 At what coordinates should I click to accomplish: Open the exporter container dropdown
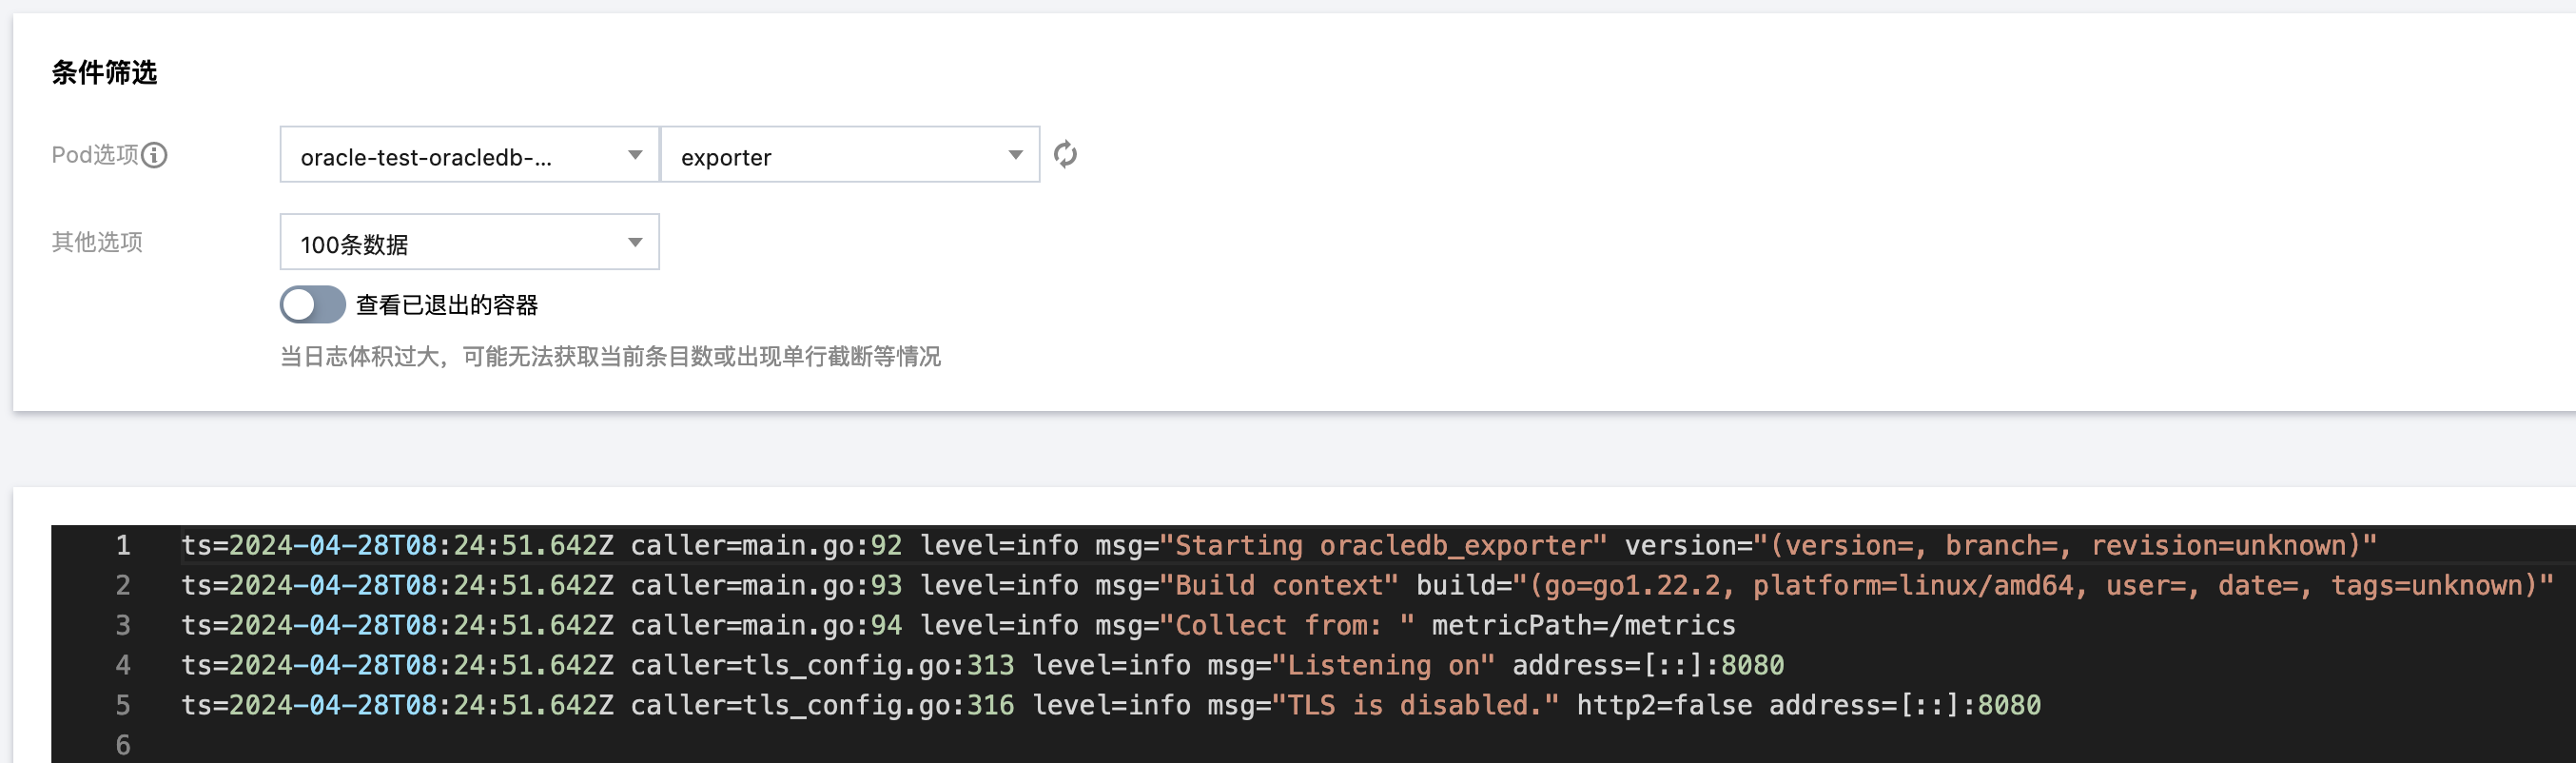pyautogui.click(x=850, y=155)
